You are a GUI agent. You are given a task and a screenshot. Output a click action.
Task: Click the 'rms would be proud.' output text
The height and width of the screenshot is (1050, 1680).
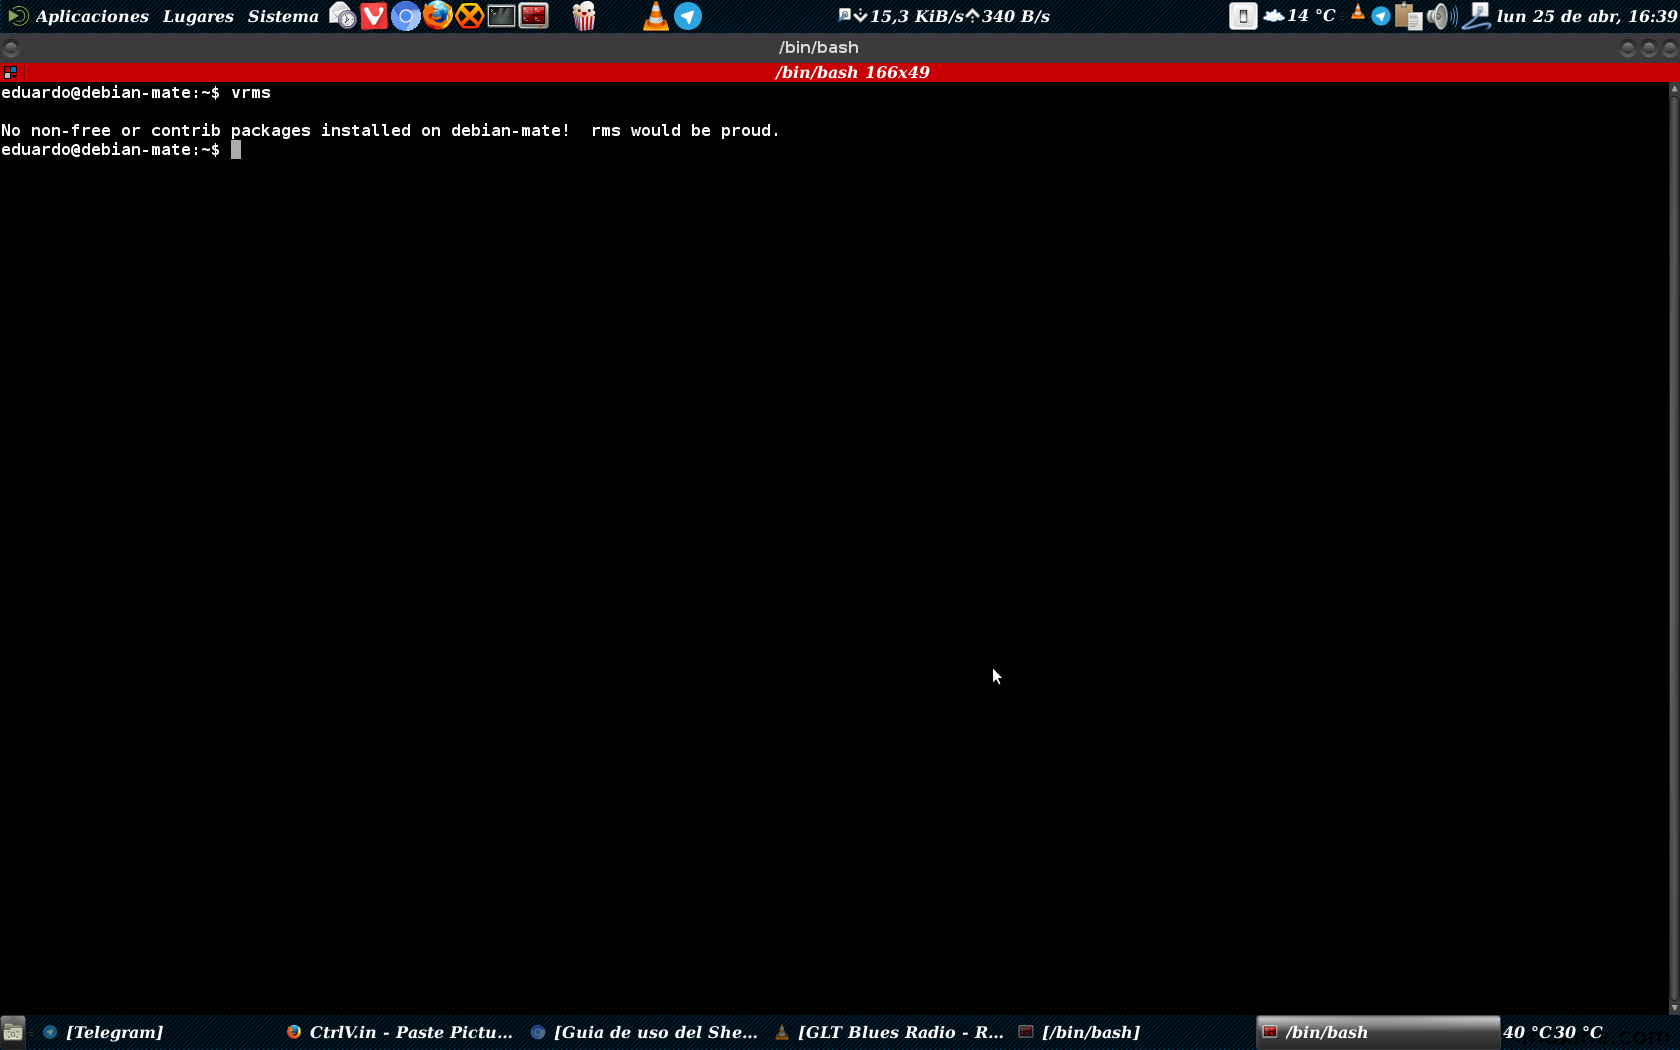(685, 131)
